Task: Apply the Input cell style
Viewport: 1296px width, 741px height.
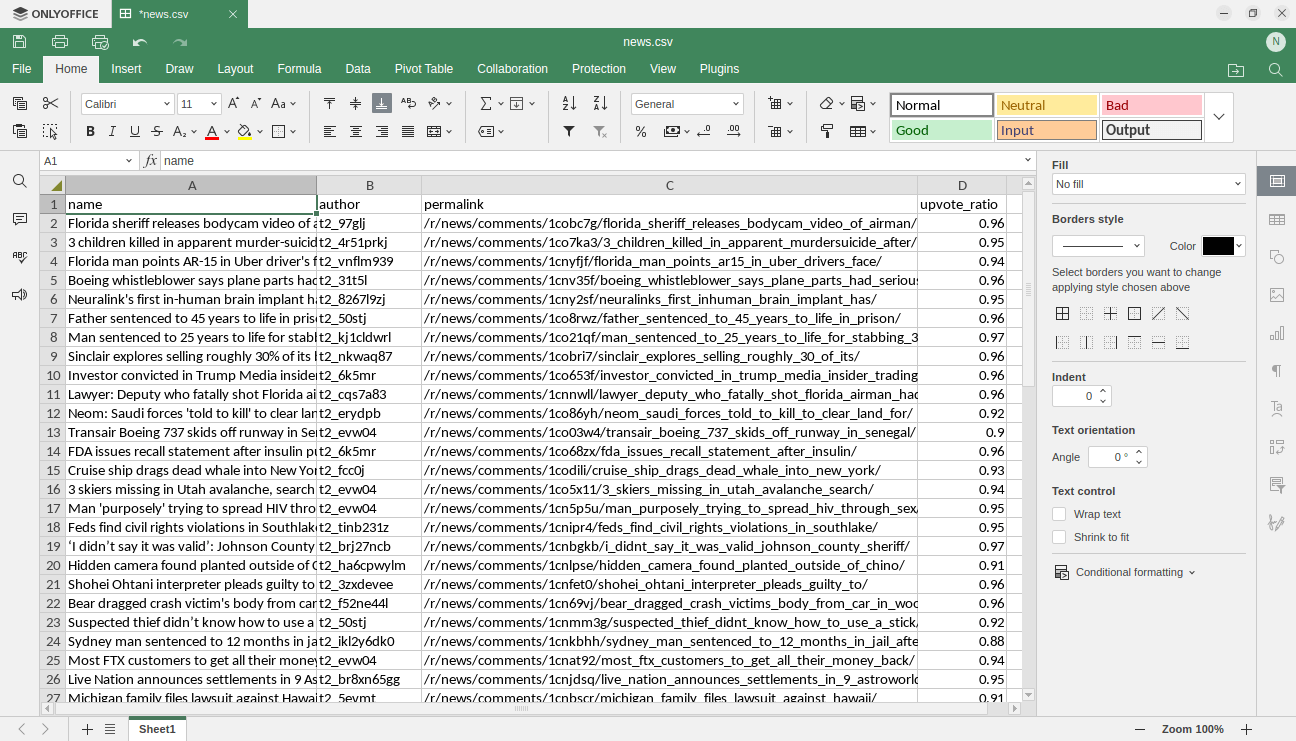Action: (1047, 130)
